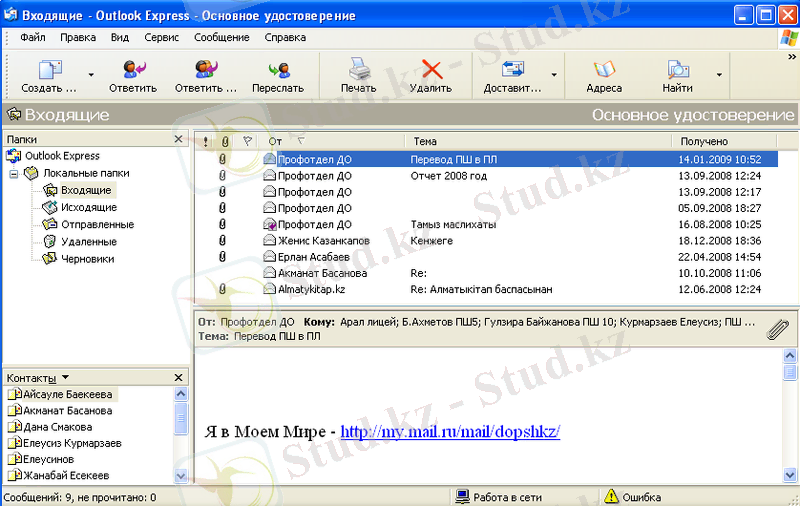Click the Reply (Ответить) toolbar icon
The width and height of the screenshot is (800, 506).
tap(132, 70)
